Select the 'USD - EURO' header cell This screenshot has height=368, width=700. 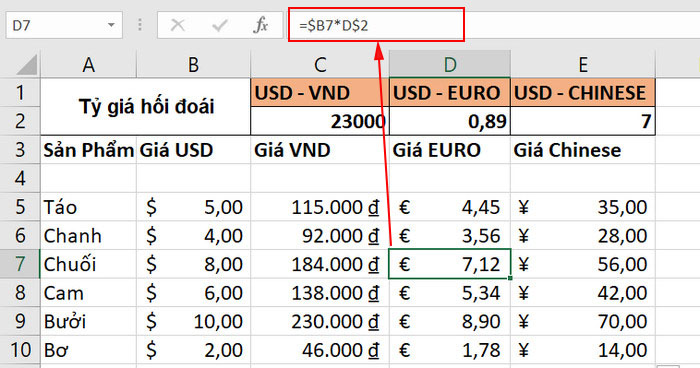[450, 93]
